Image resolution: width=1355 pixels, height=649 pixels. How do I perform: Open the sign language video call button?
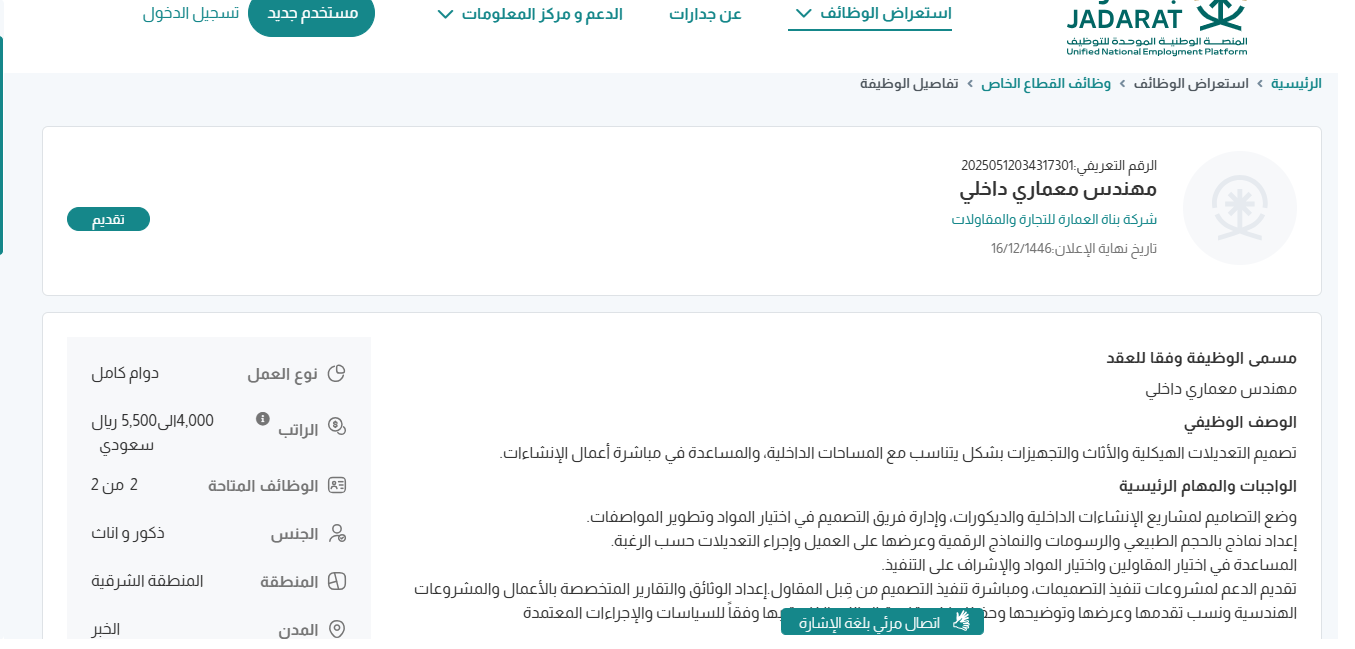tap(882, 622)
